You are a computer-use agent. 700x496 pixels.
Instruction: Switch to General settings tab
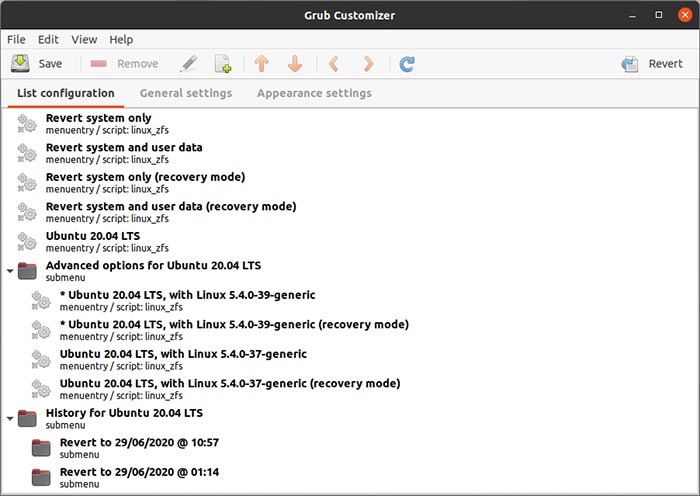tap(185, 93)
